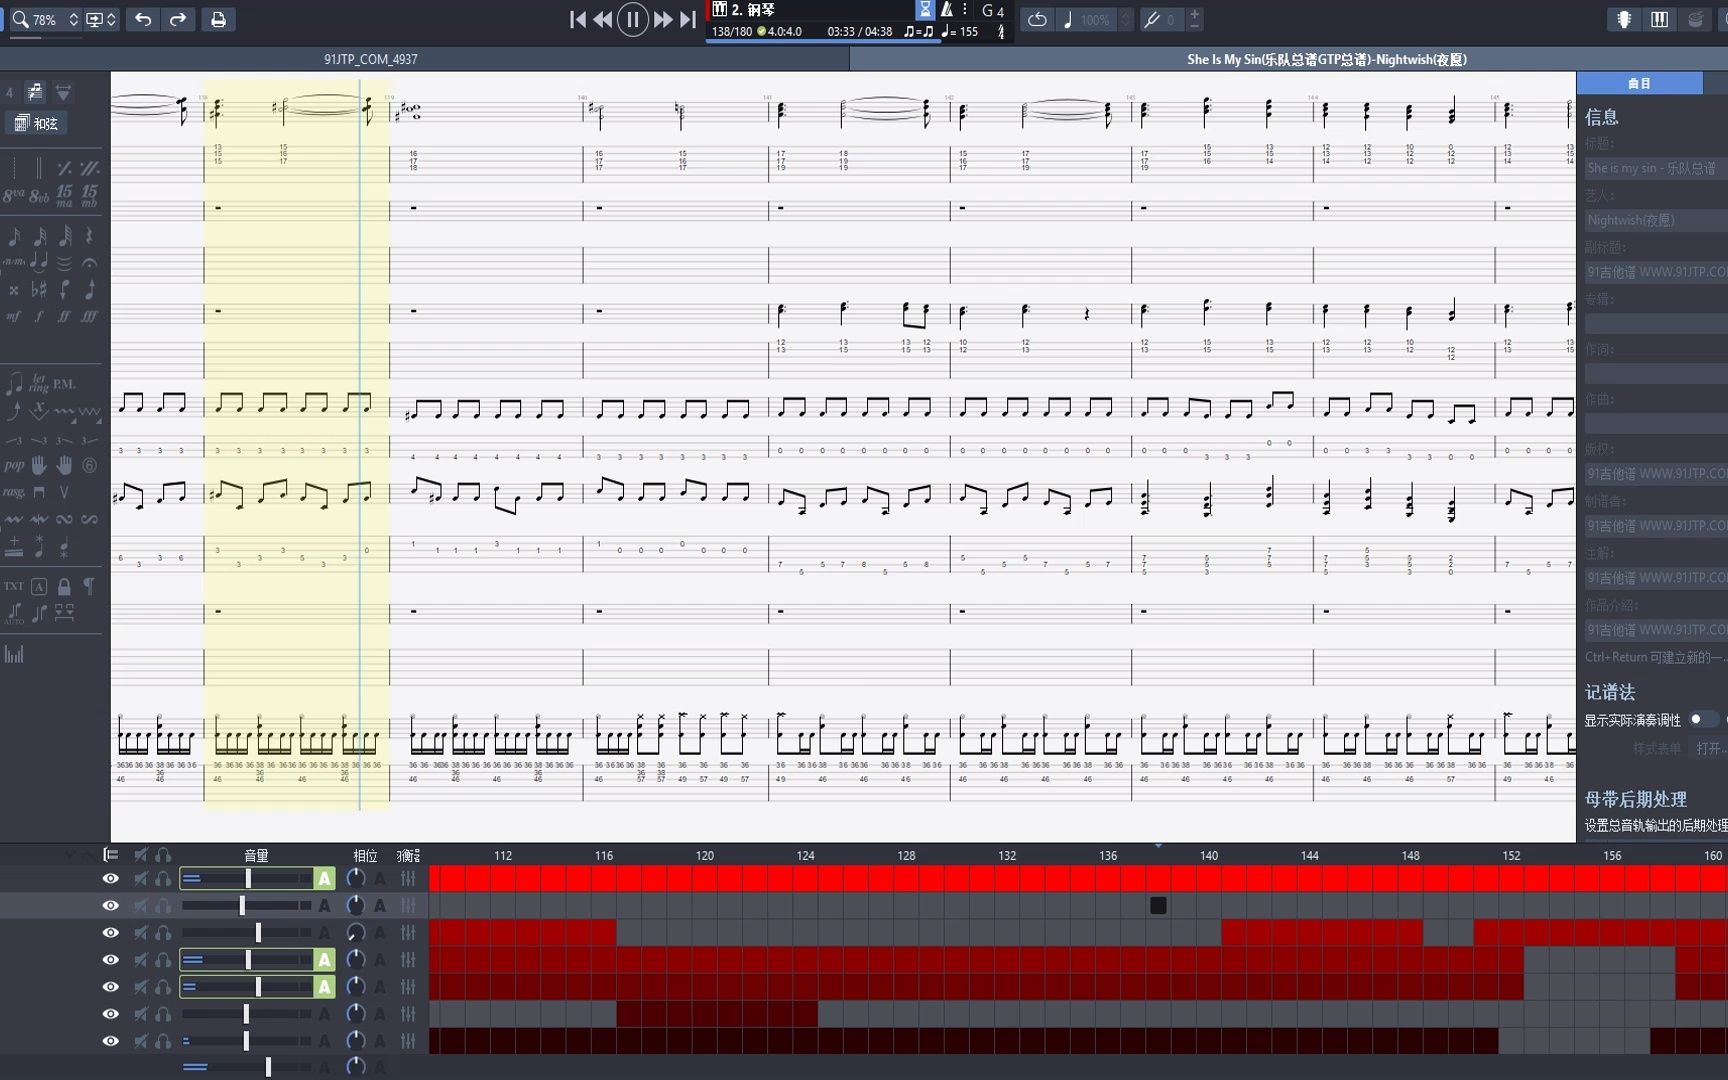Click the third track's volume slider
This screenshot has width=1728, height=1080.
coord(247,932)
